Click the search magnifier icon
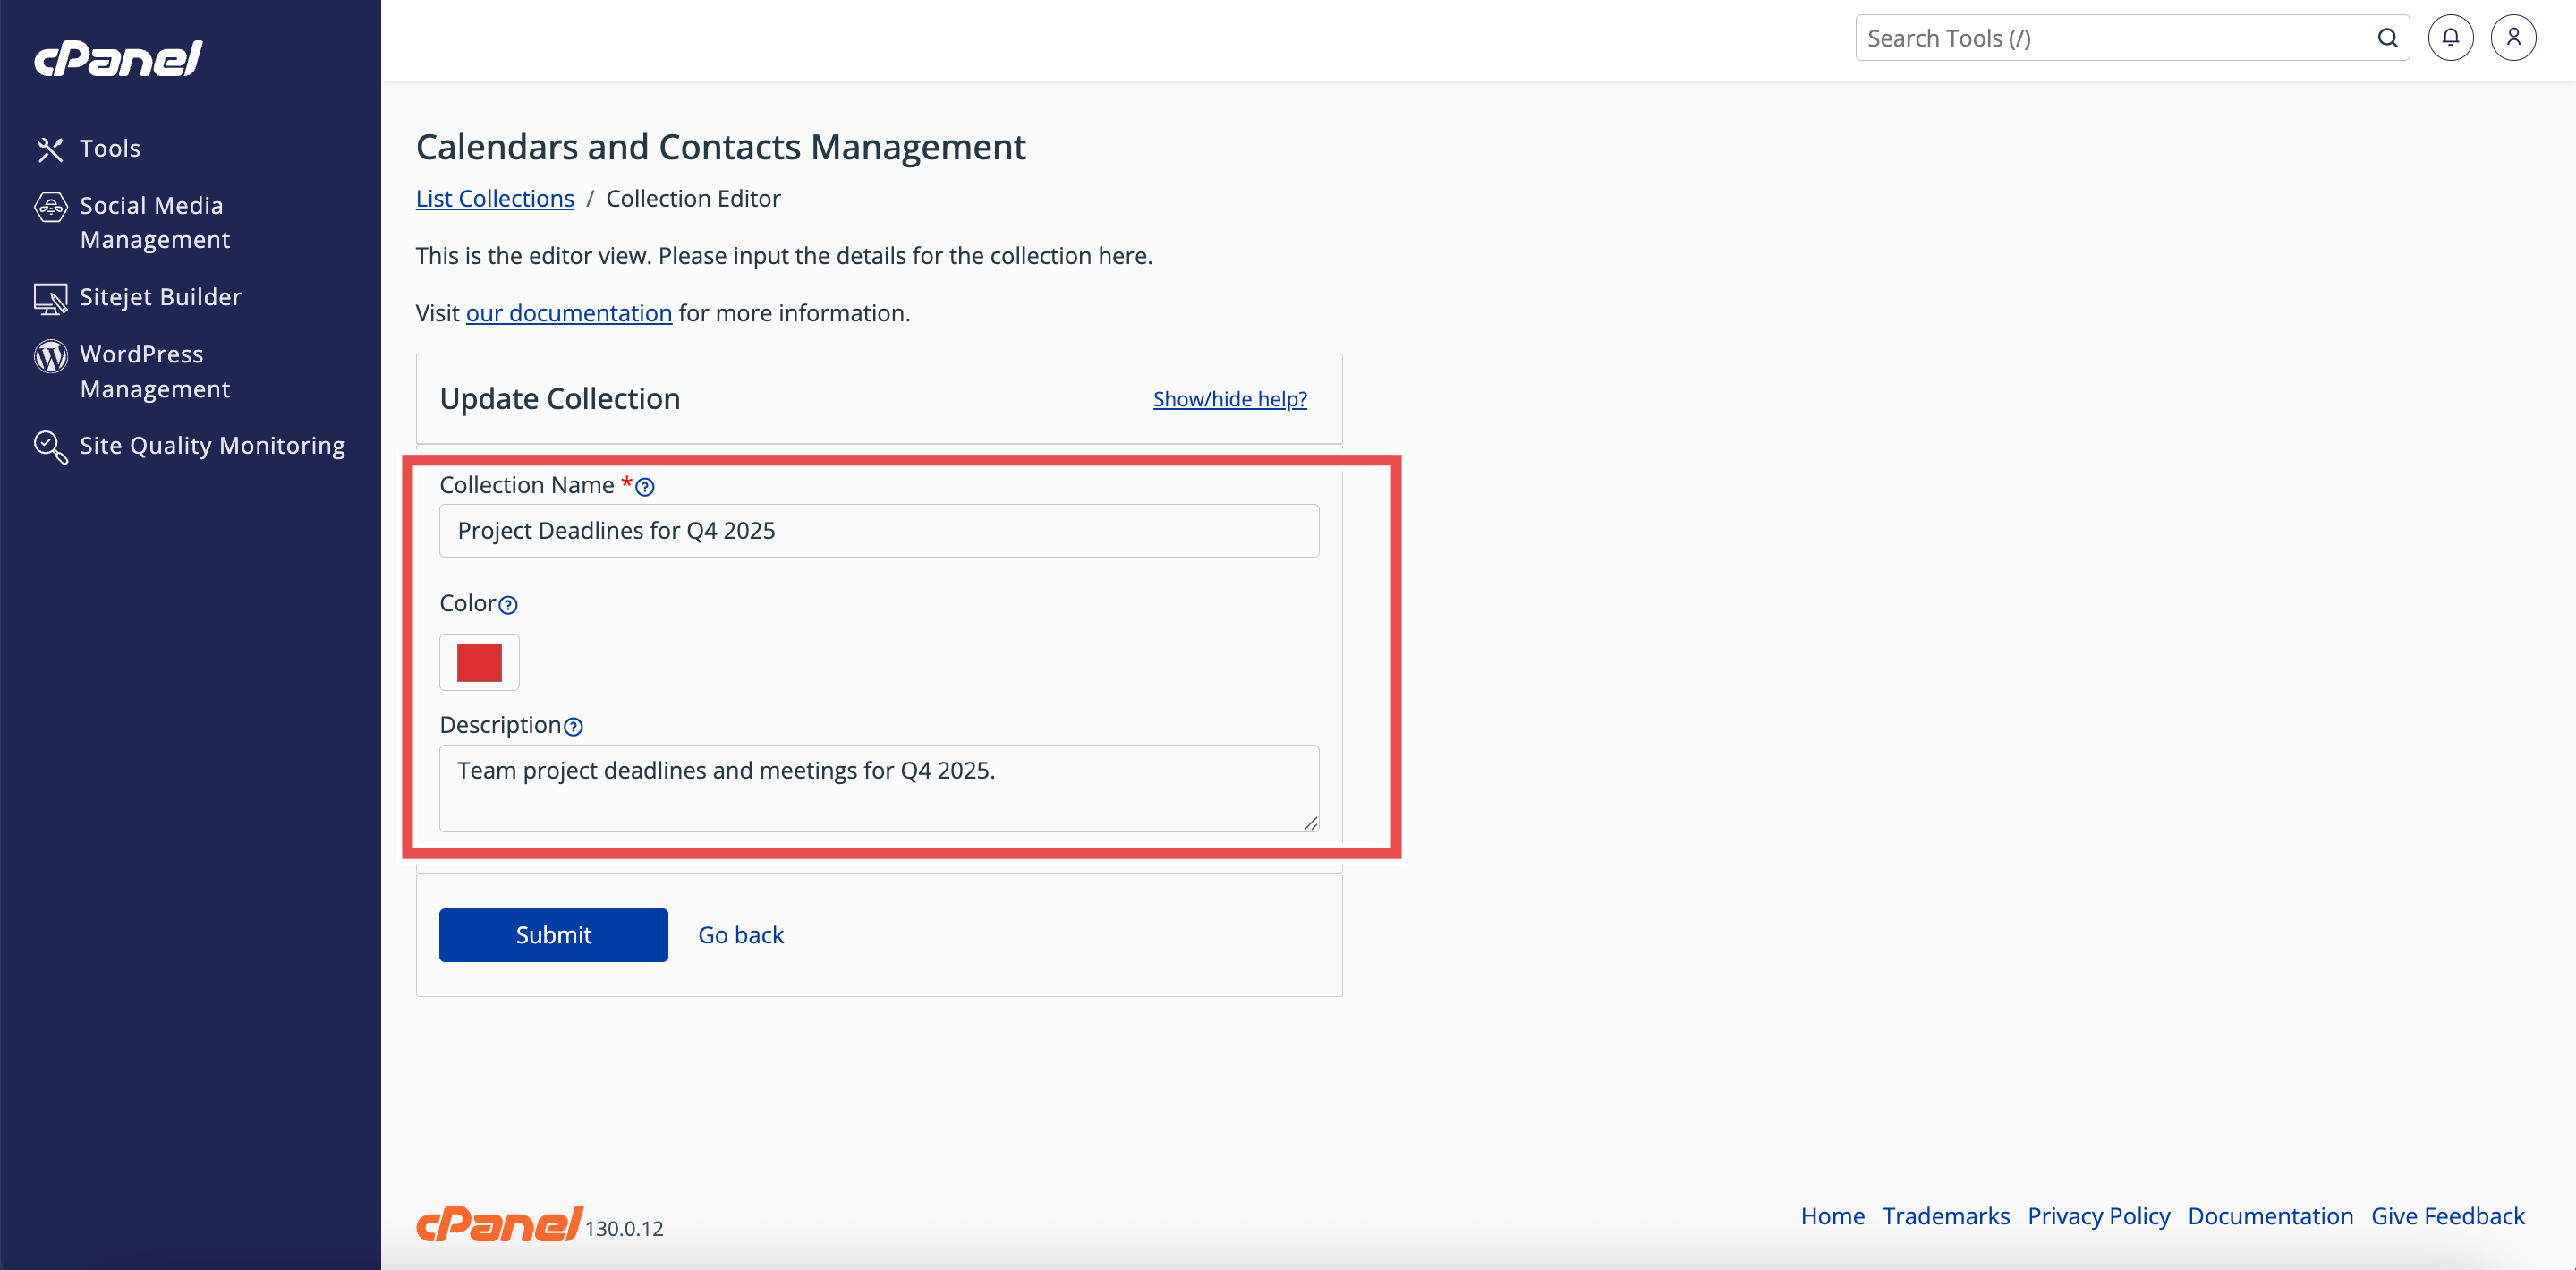2576x1270 pixels. coord(2387,38)
